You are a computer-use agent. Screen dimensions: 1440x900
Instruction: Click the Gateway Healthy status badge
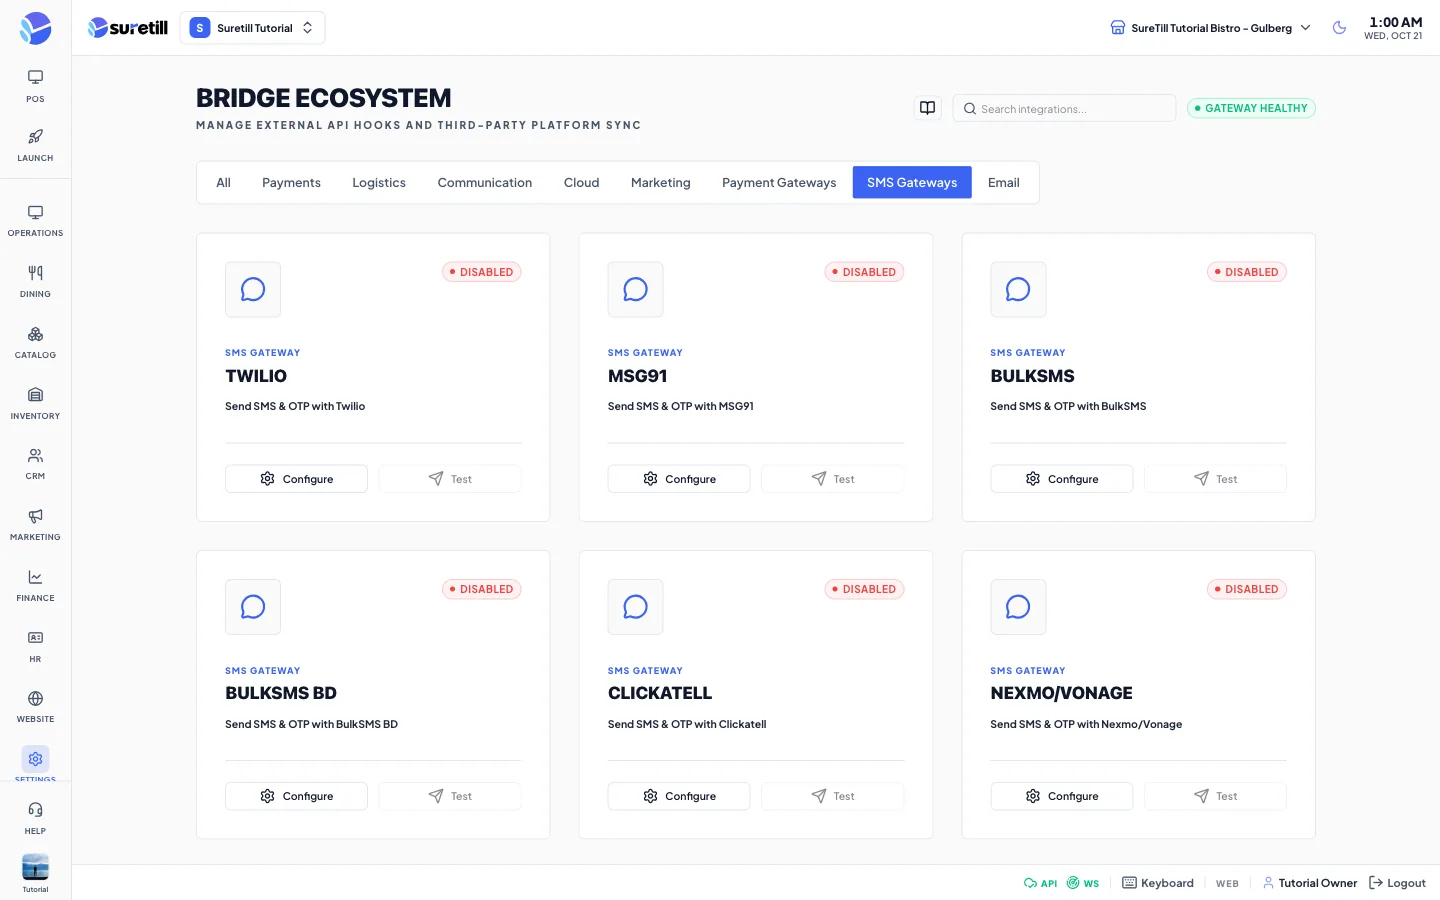click(1251, 108)
